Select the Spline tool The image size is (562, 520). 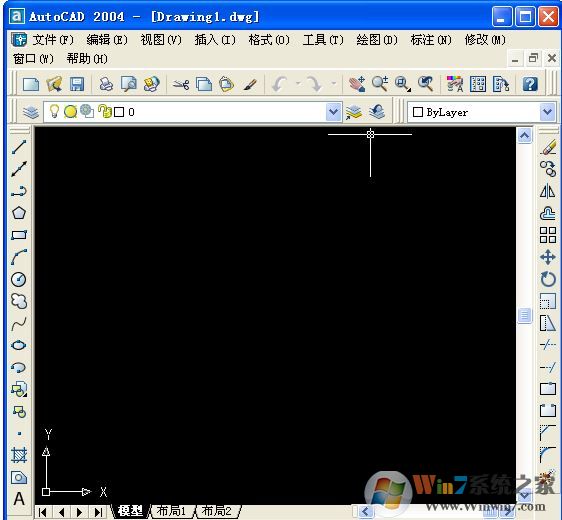coord(19,324)
